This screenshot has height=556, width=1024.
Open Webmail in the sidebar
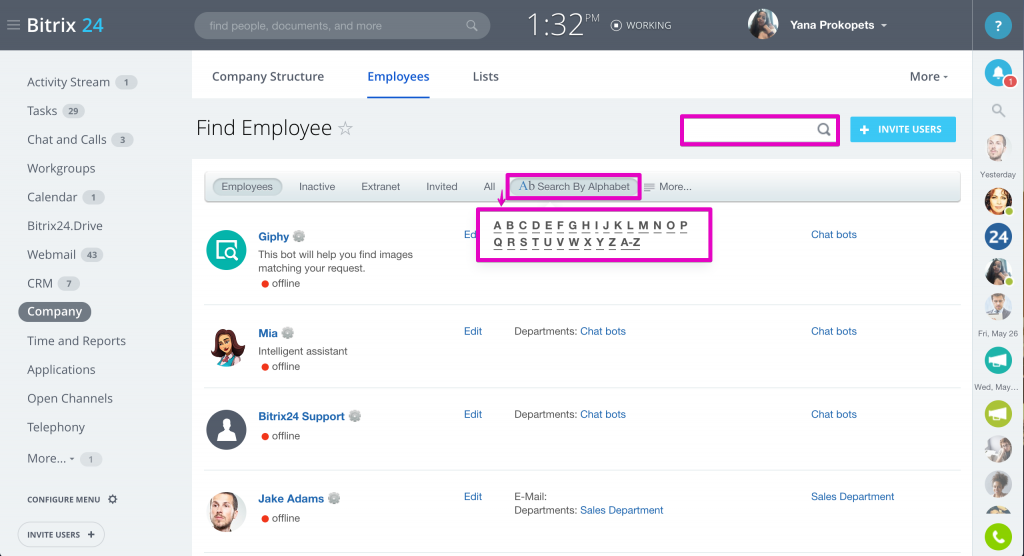(x=52, y=254)
